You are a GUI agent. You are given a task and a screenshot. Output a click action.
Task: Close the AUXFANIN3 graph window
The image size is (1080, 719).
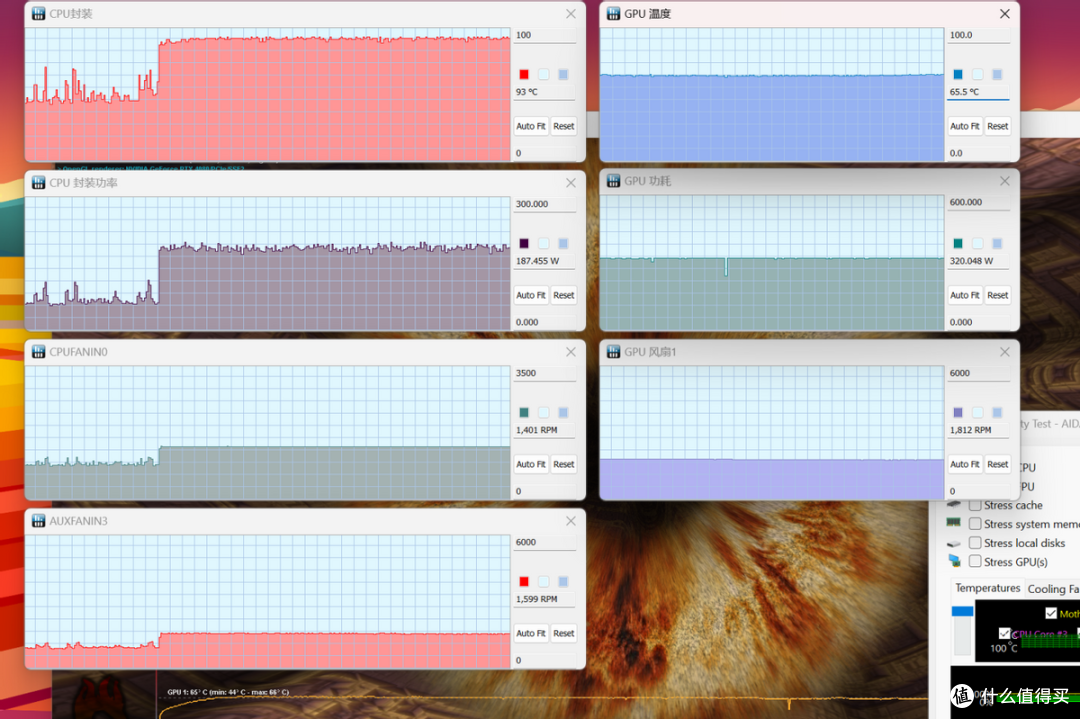point(571,521)
